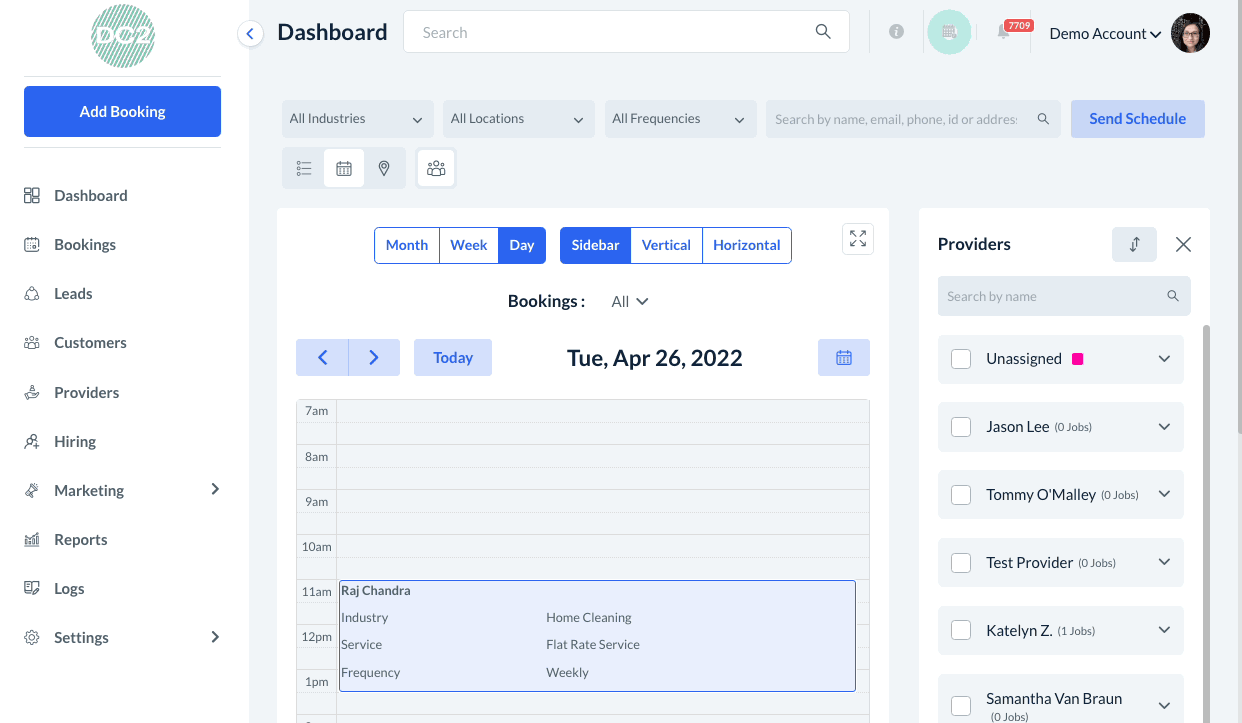The height and width of the screenshot is (723, 1242).
Task: Expand calendar to fullscreen
Action: click(858, 238)
